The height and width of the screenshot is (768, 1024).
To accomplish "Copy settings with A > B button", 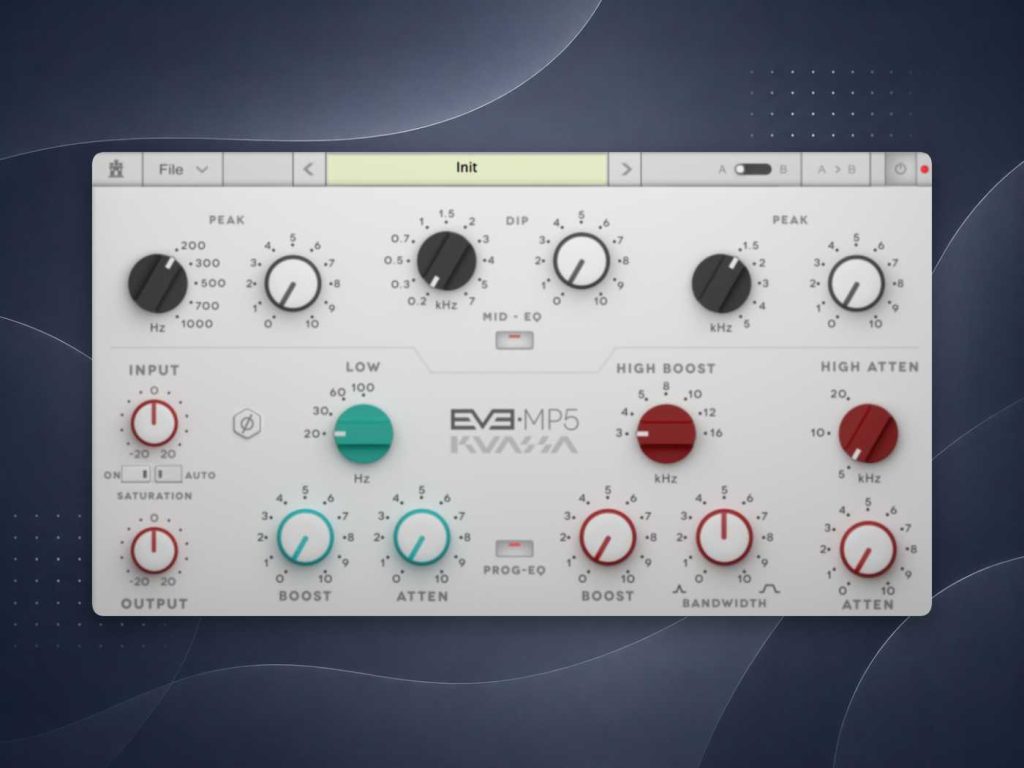I will [836, 170].
